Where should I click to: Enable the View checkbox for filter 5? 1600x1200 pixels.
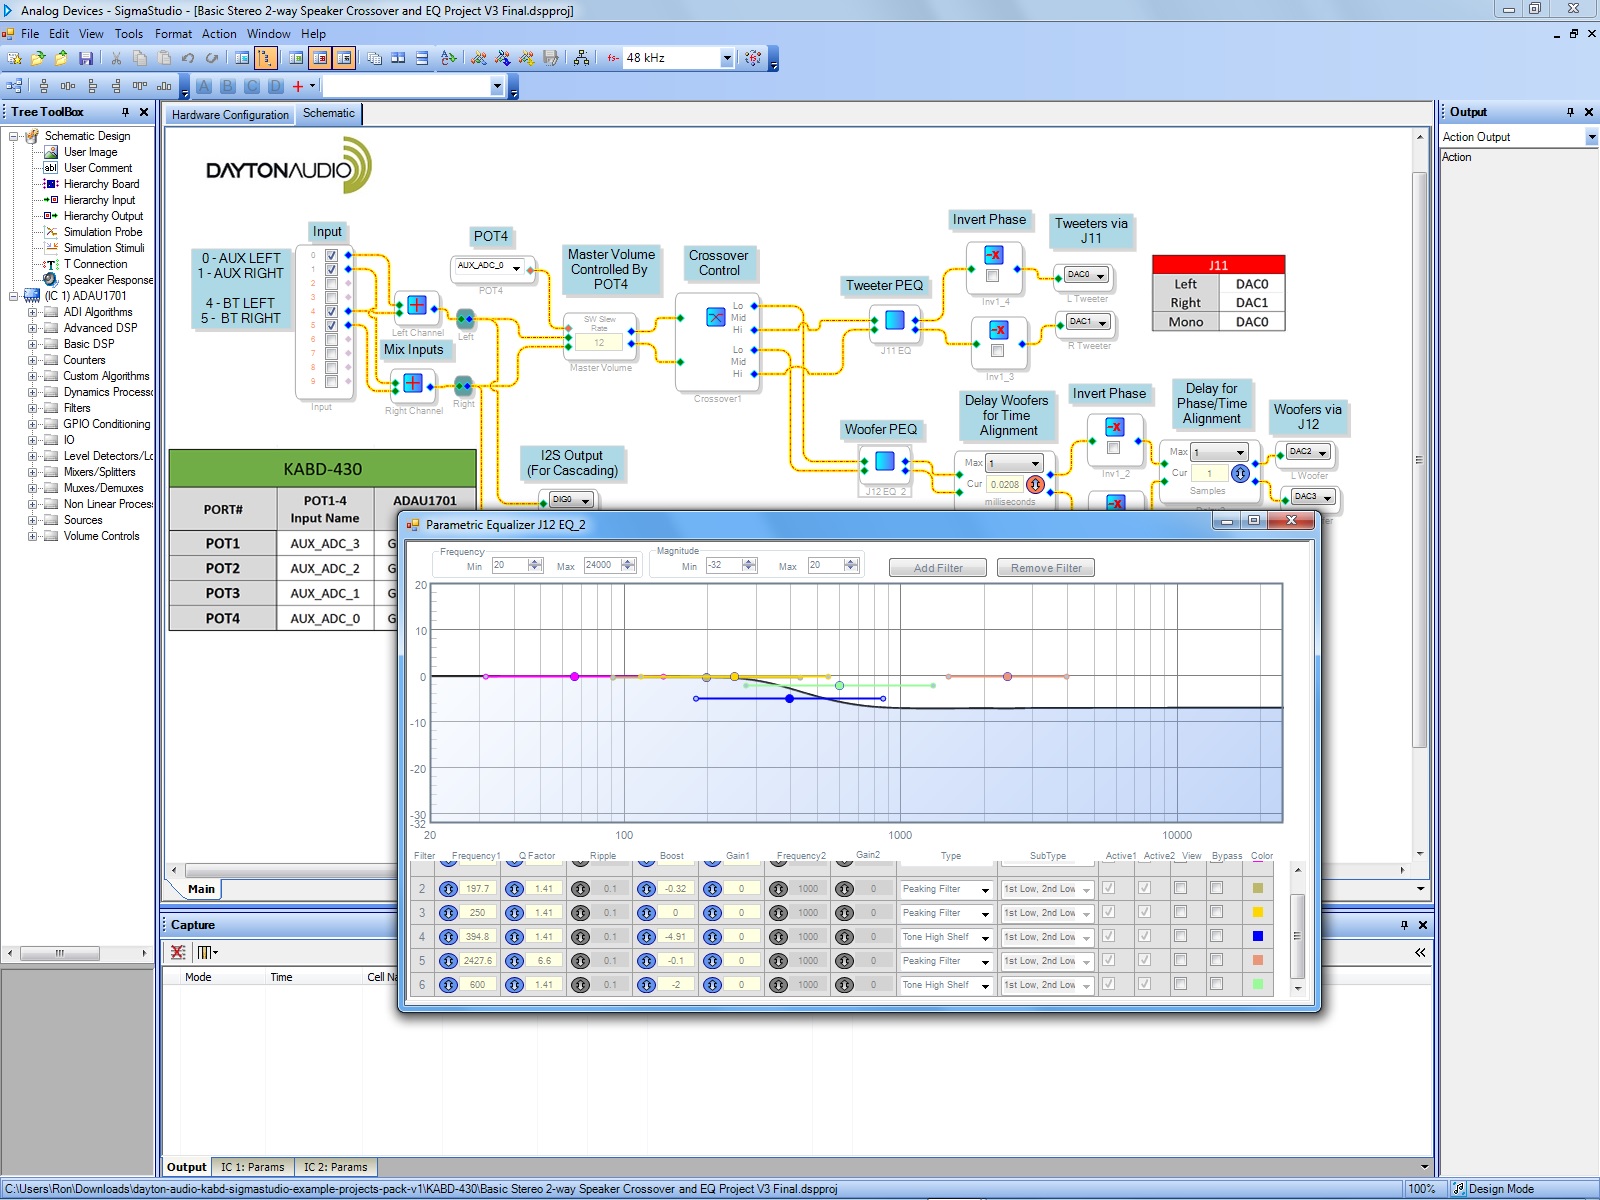(x=1180, y=960)
